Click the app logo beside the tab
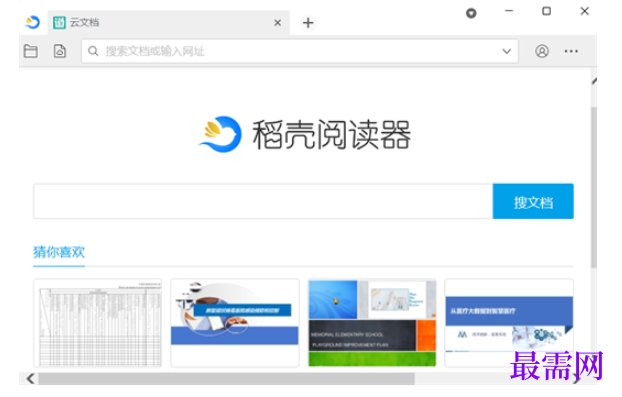The image size is (622, 397). pos(32,22)
